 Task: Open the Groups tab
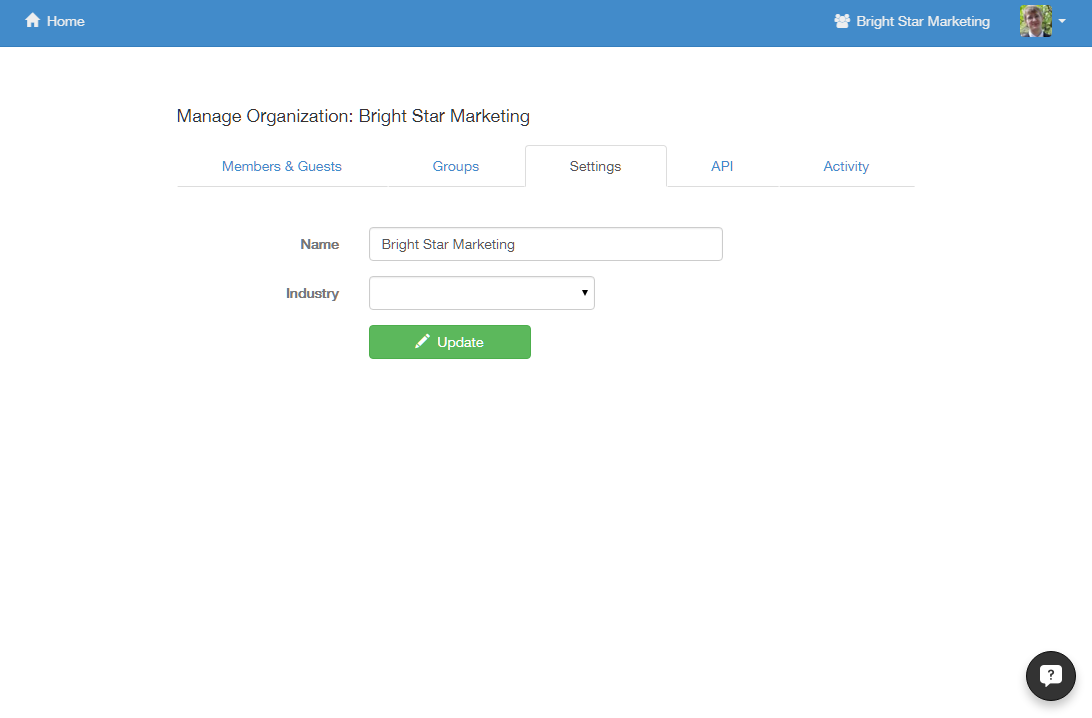coord(455,167)
